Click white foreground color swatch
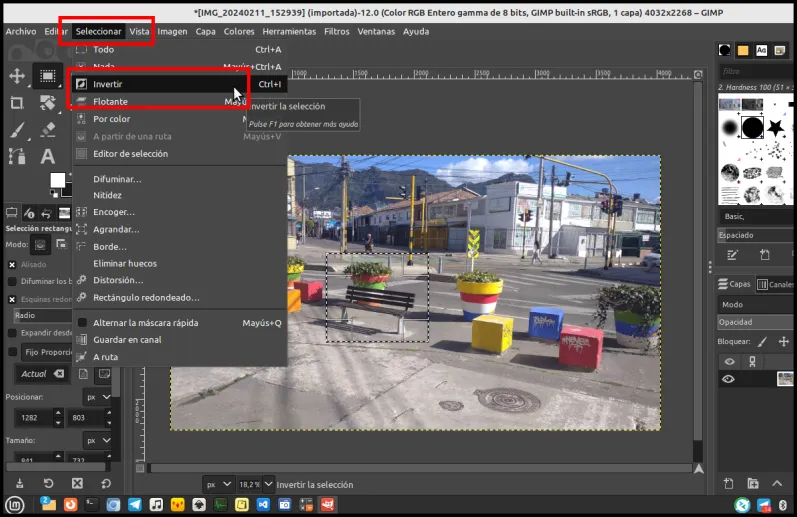Viewport: 797px width, 517px height. click(57, 180)
